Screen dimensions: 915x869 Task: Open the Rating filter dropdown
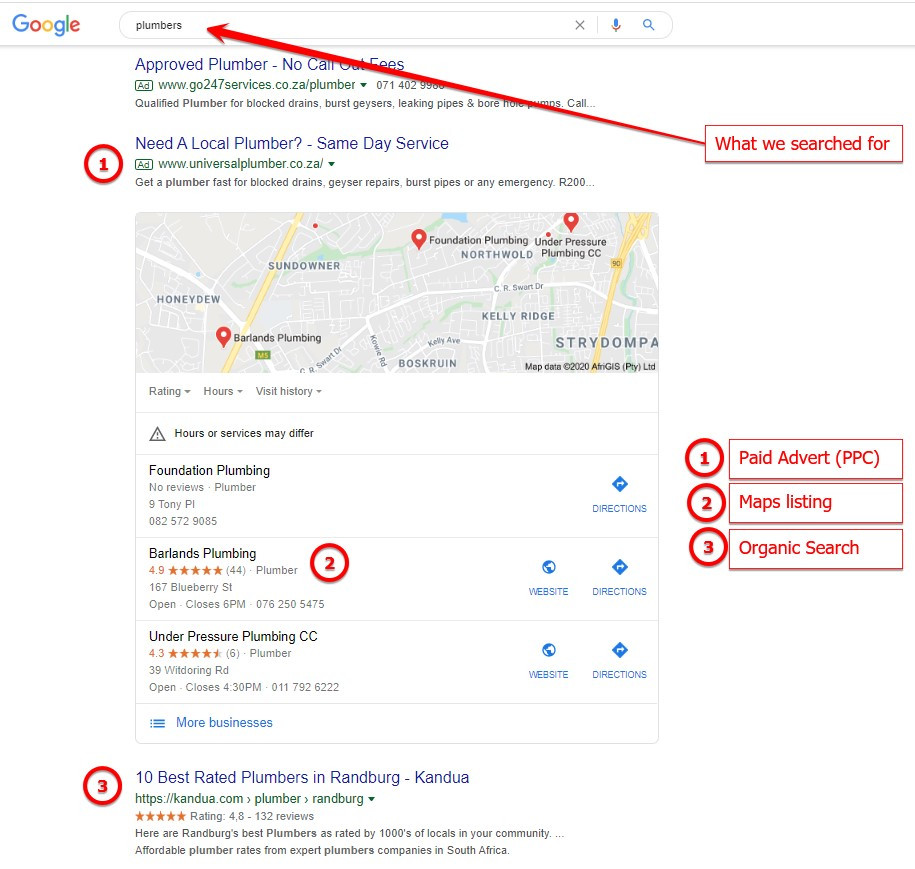(169, 391)
